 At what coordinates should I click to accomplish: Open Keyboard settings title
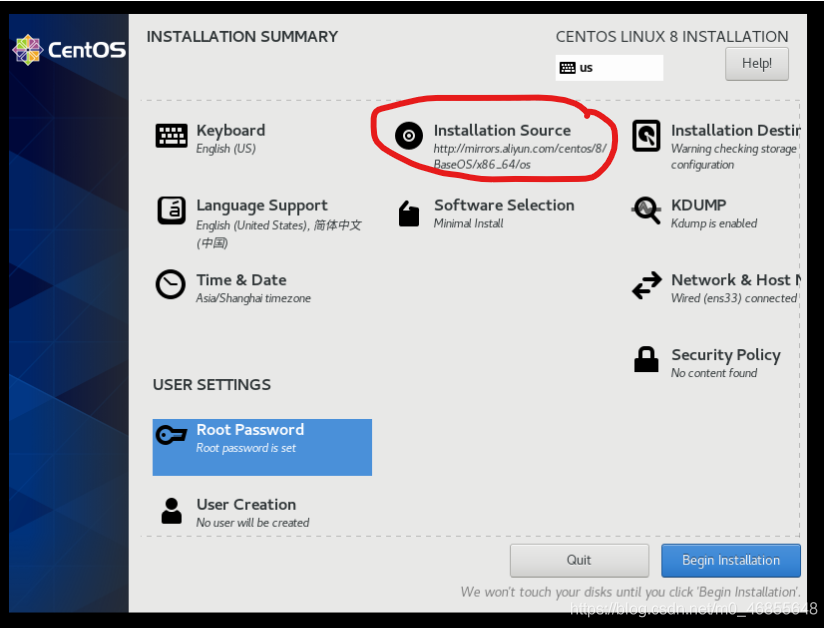pos(231,130)
